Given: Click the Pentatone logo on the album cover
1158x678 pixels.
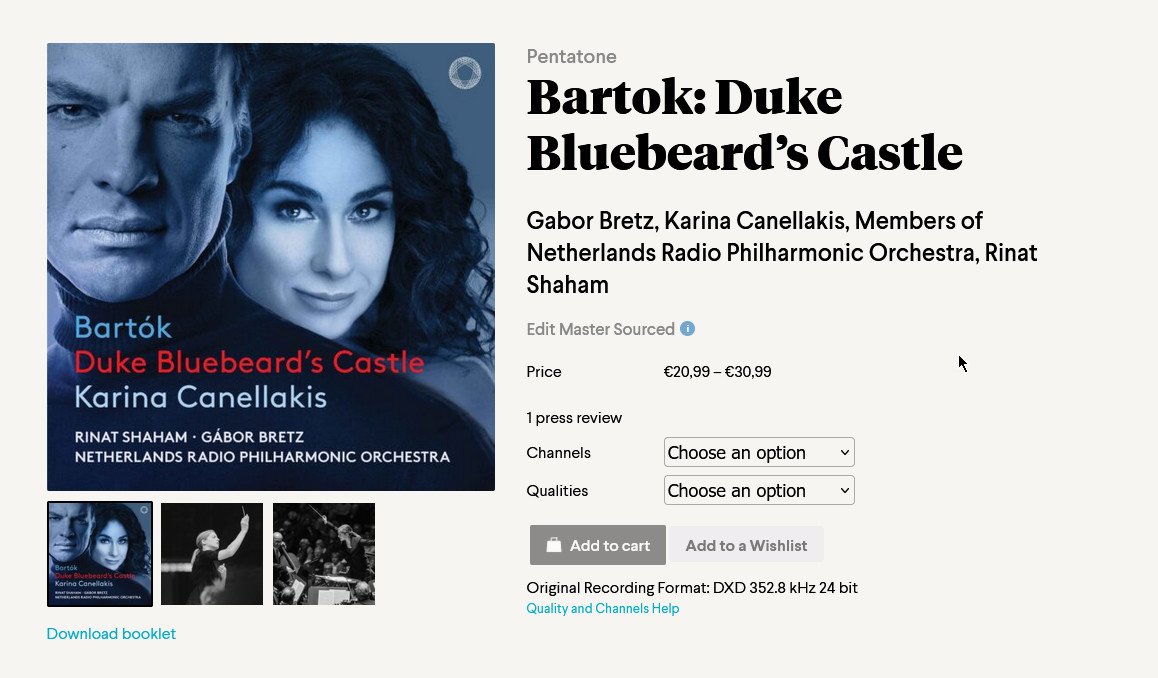Looking at the screenshot, I should (465, 73).
